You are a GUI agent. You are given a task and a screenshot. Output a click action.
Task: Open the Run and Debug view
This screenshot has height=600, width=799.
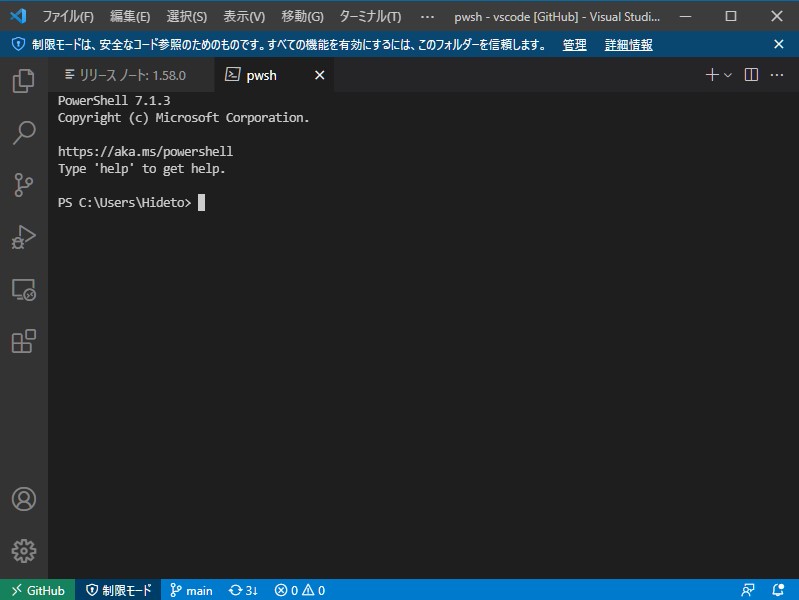(23, 237)
